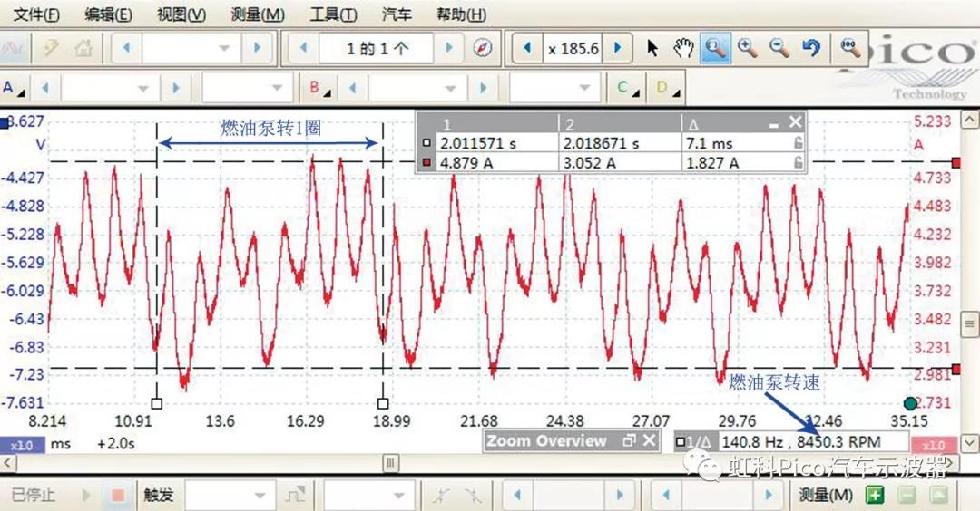The width and height of the screenshot is (980, 511).
Task: Undo the last zoom
Action: click(811, 47)
